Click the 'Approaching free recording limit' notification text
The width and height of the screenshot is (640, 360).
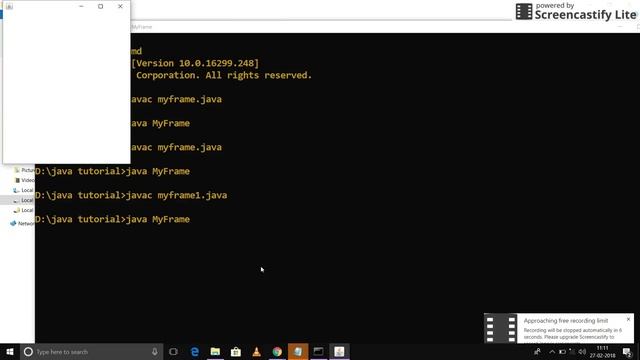[566, 321]
